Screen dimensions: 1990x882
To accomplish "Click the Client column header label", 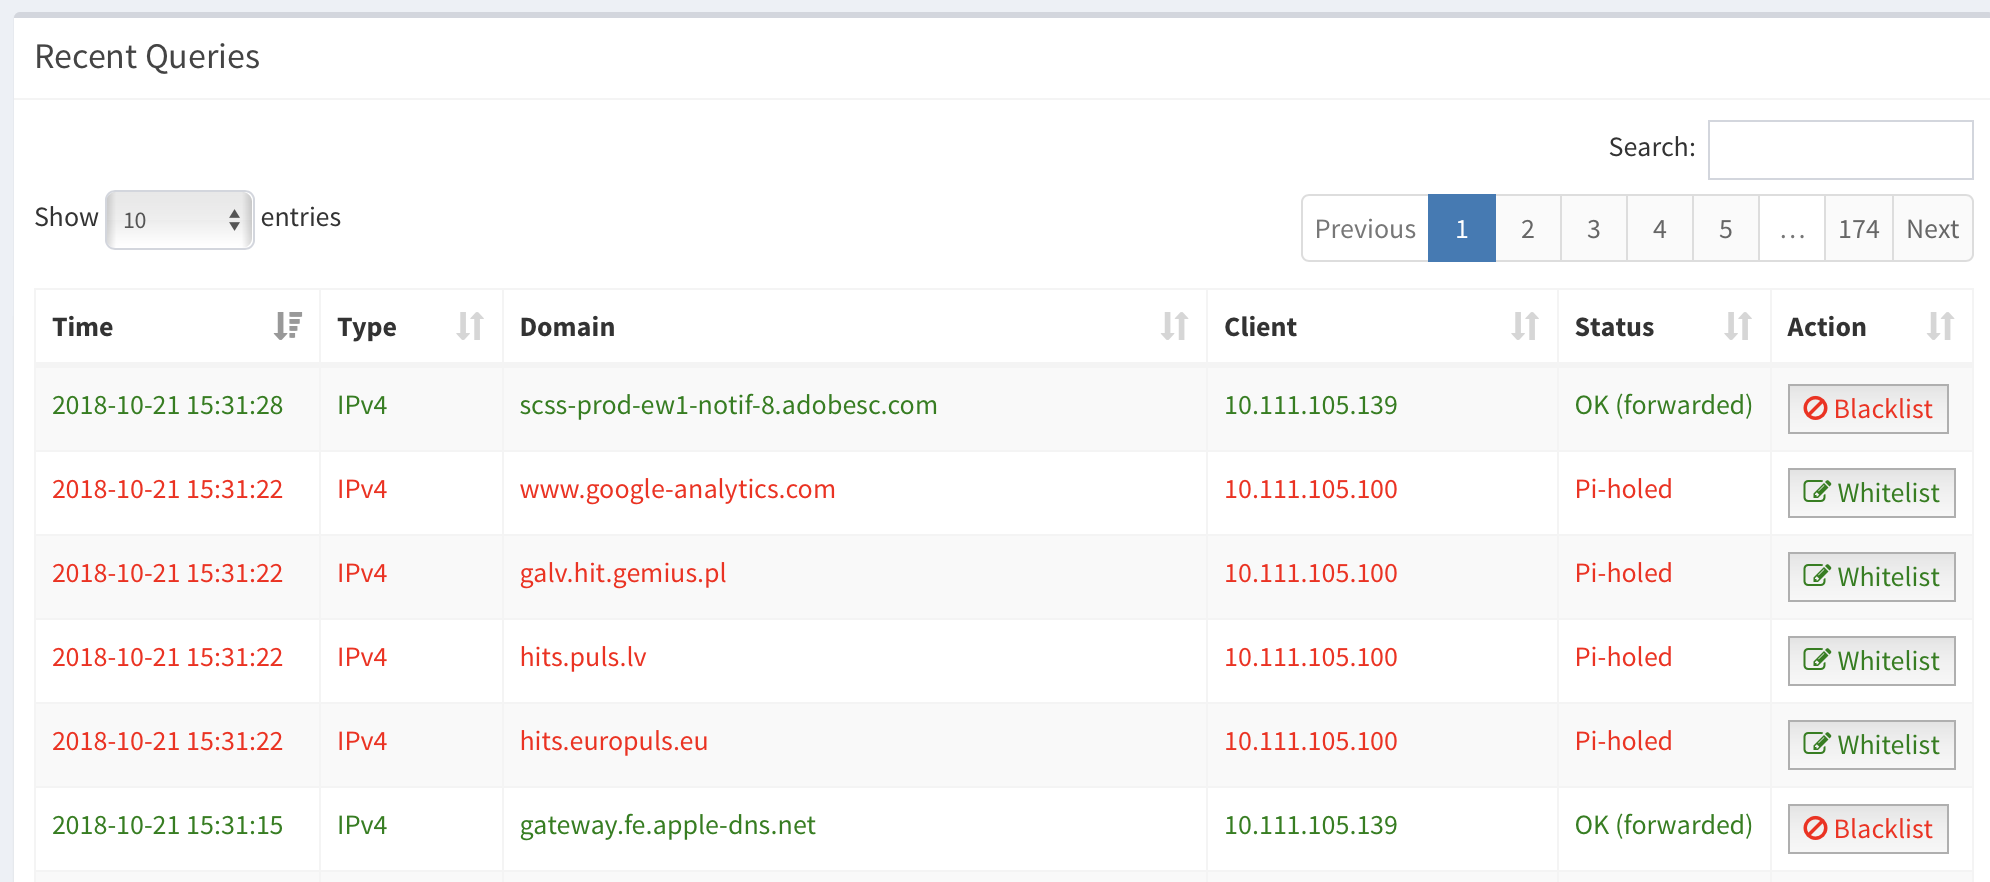I will tap(1260, 327).
